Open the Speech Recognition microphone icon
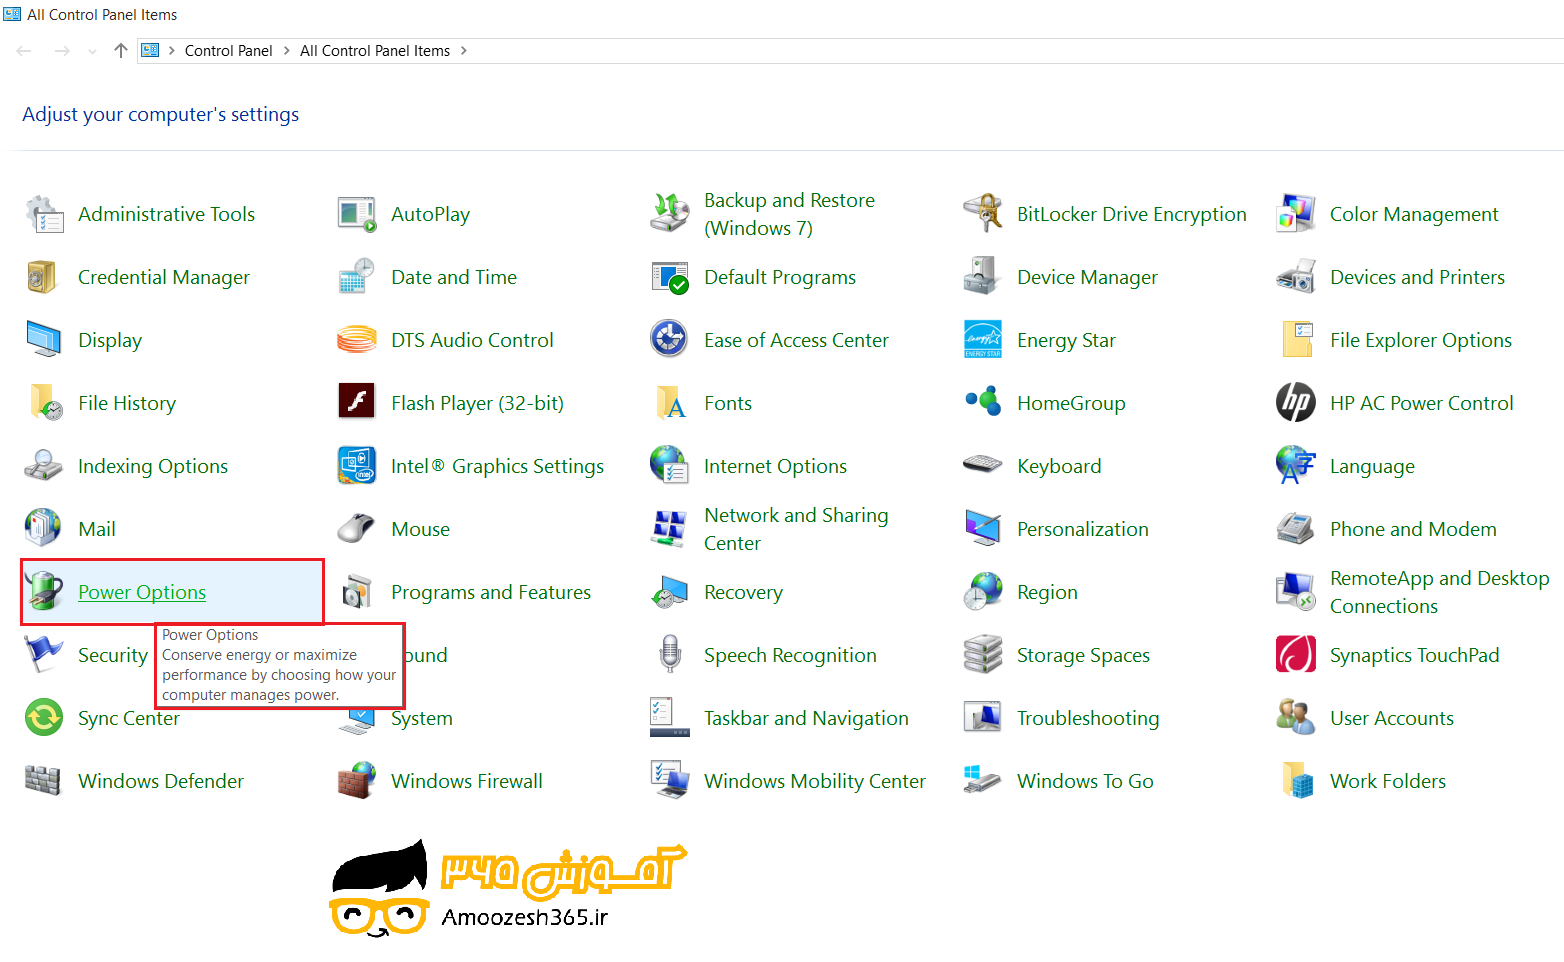Screen dimensions: 1564x962 pos(669,655)
